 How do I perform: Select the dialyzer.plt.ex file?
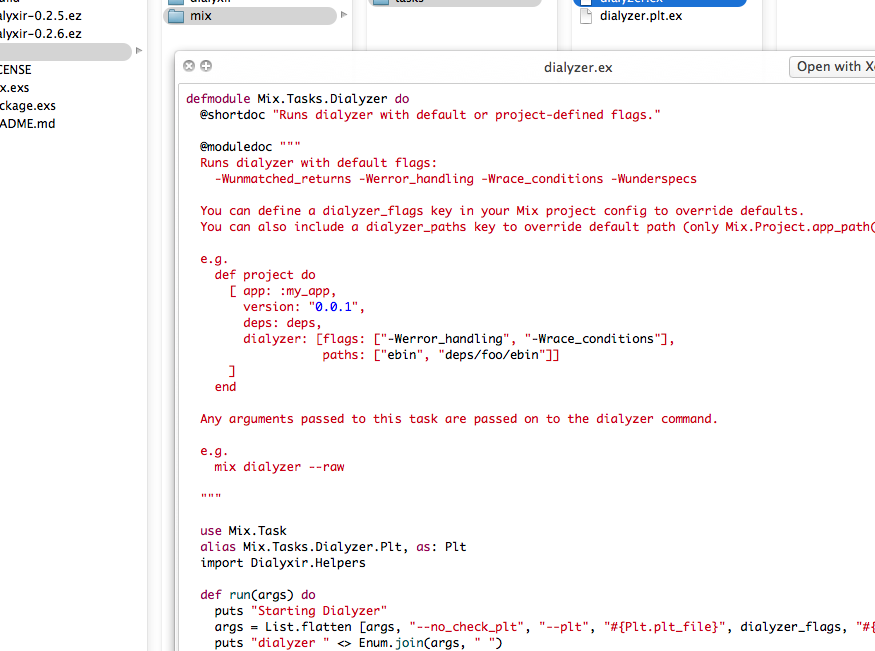[641, 16]
